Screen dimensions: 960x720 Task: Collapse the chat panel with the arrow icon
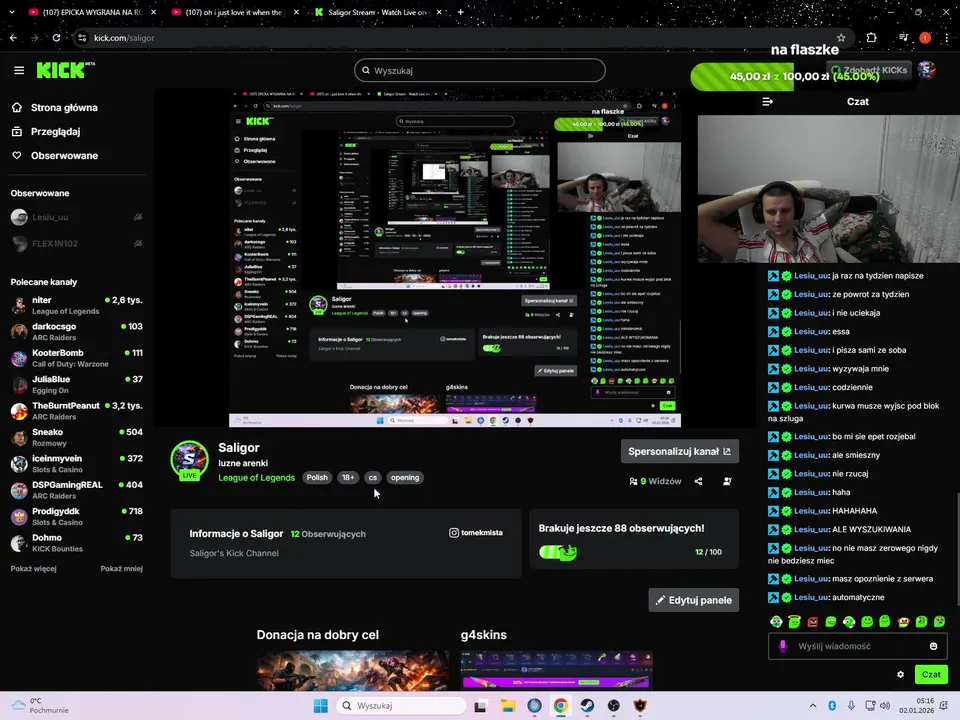coord(767,102)
